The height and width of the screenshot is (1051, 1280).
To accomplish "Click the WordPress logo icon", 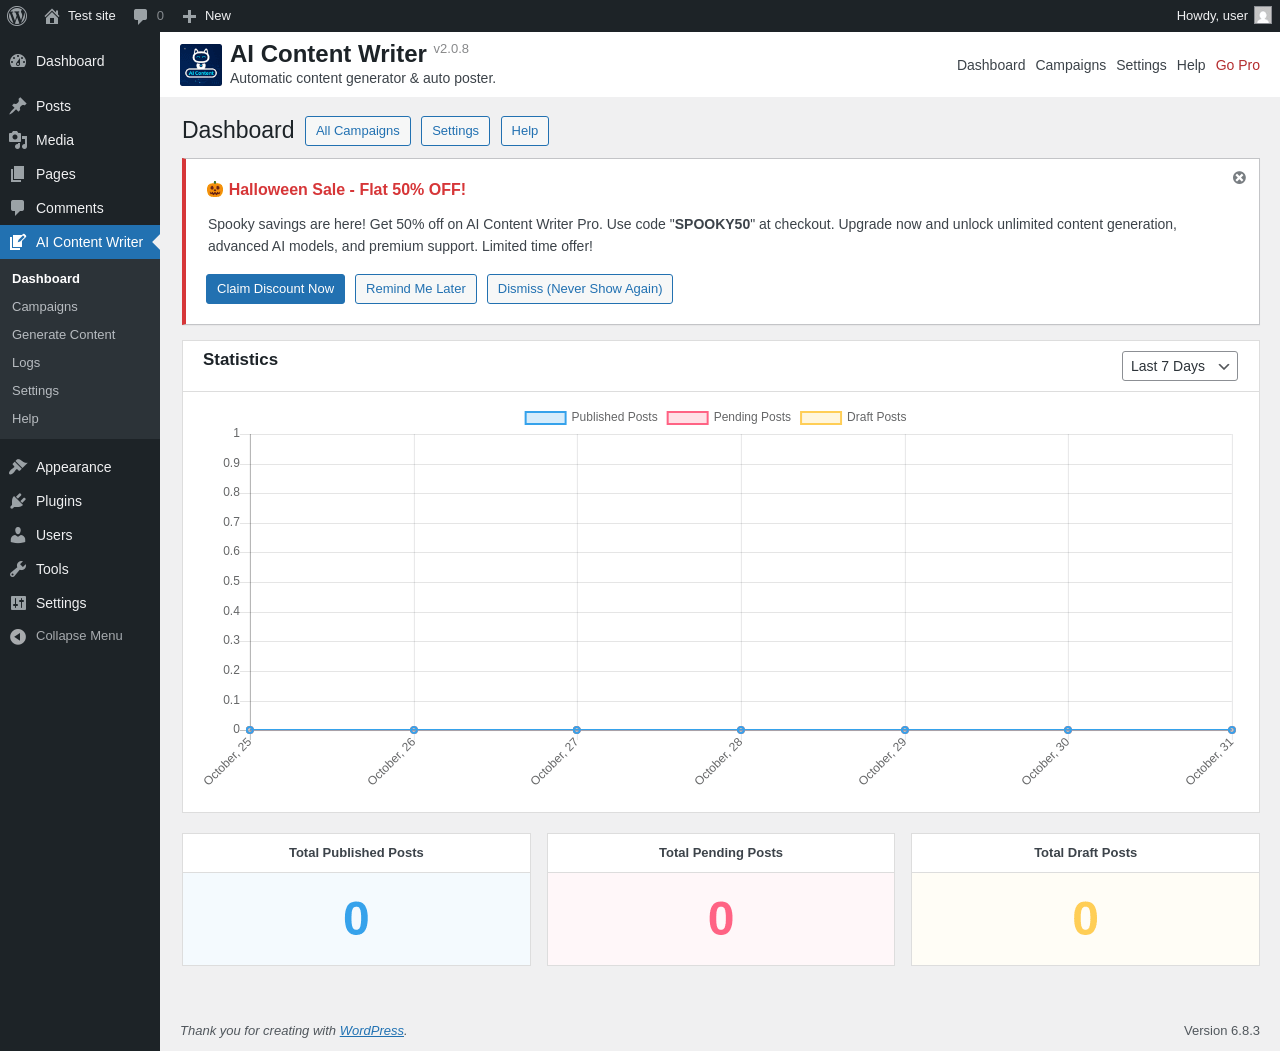I will 17,16.
